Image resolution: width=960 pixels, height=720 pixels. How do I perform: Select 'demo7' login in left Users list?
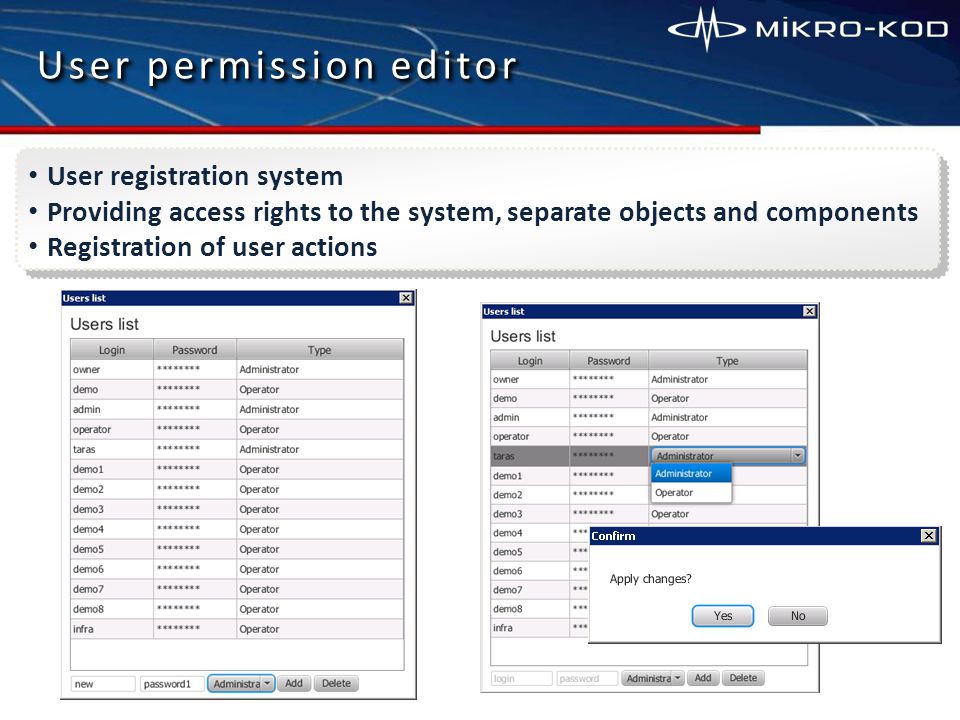coord(88,589)
